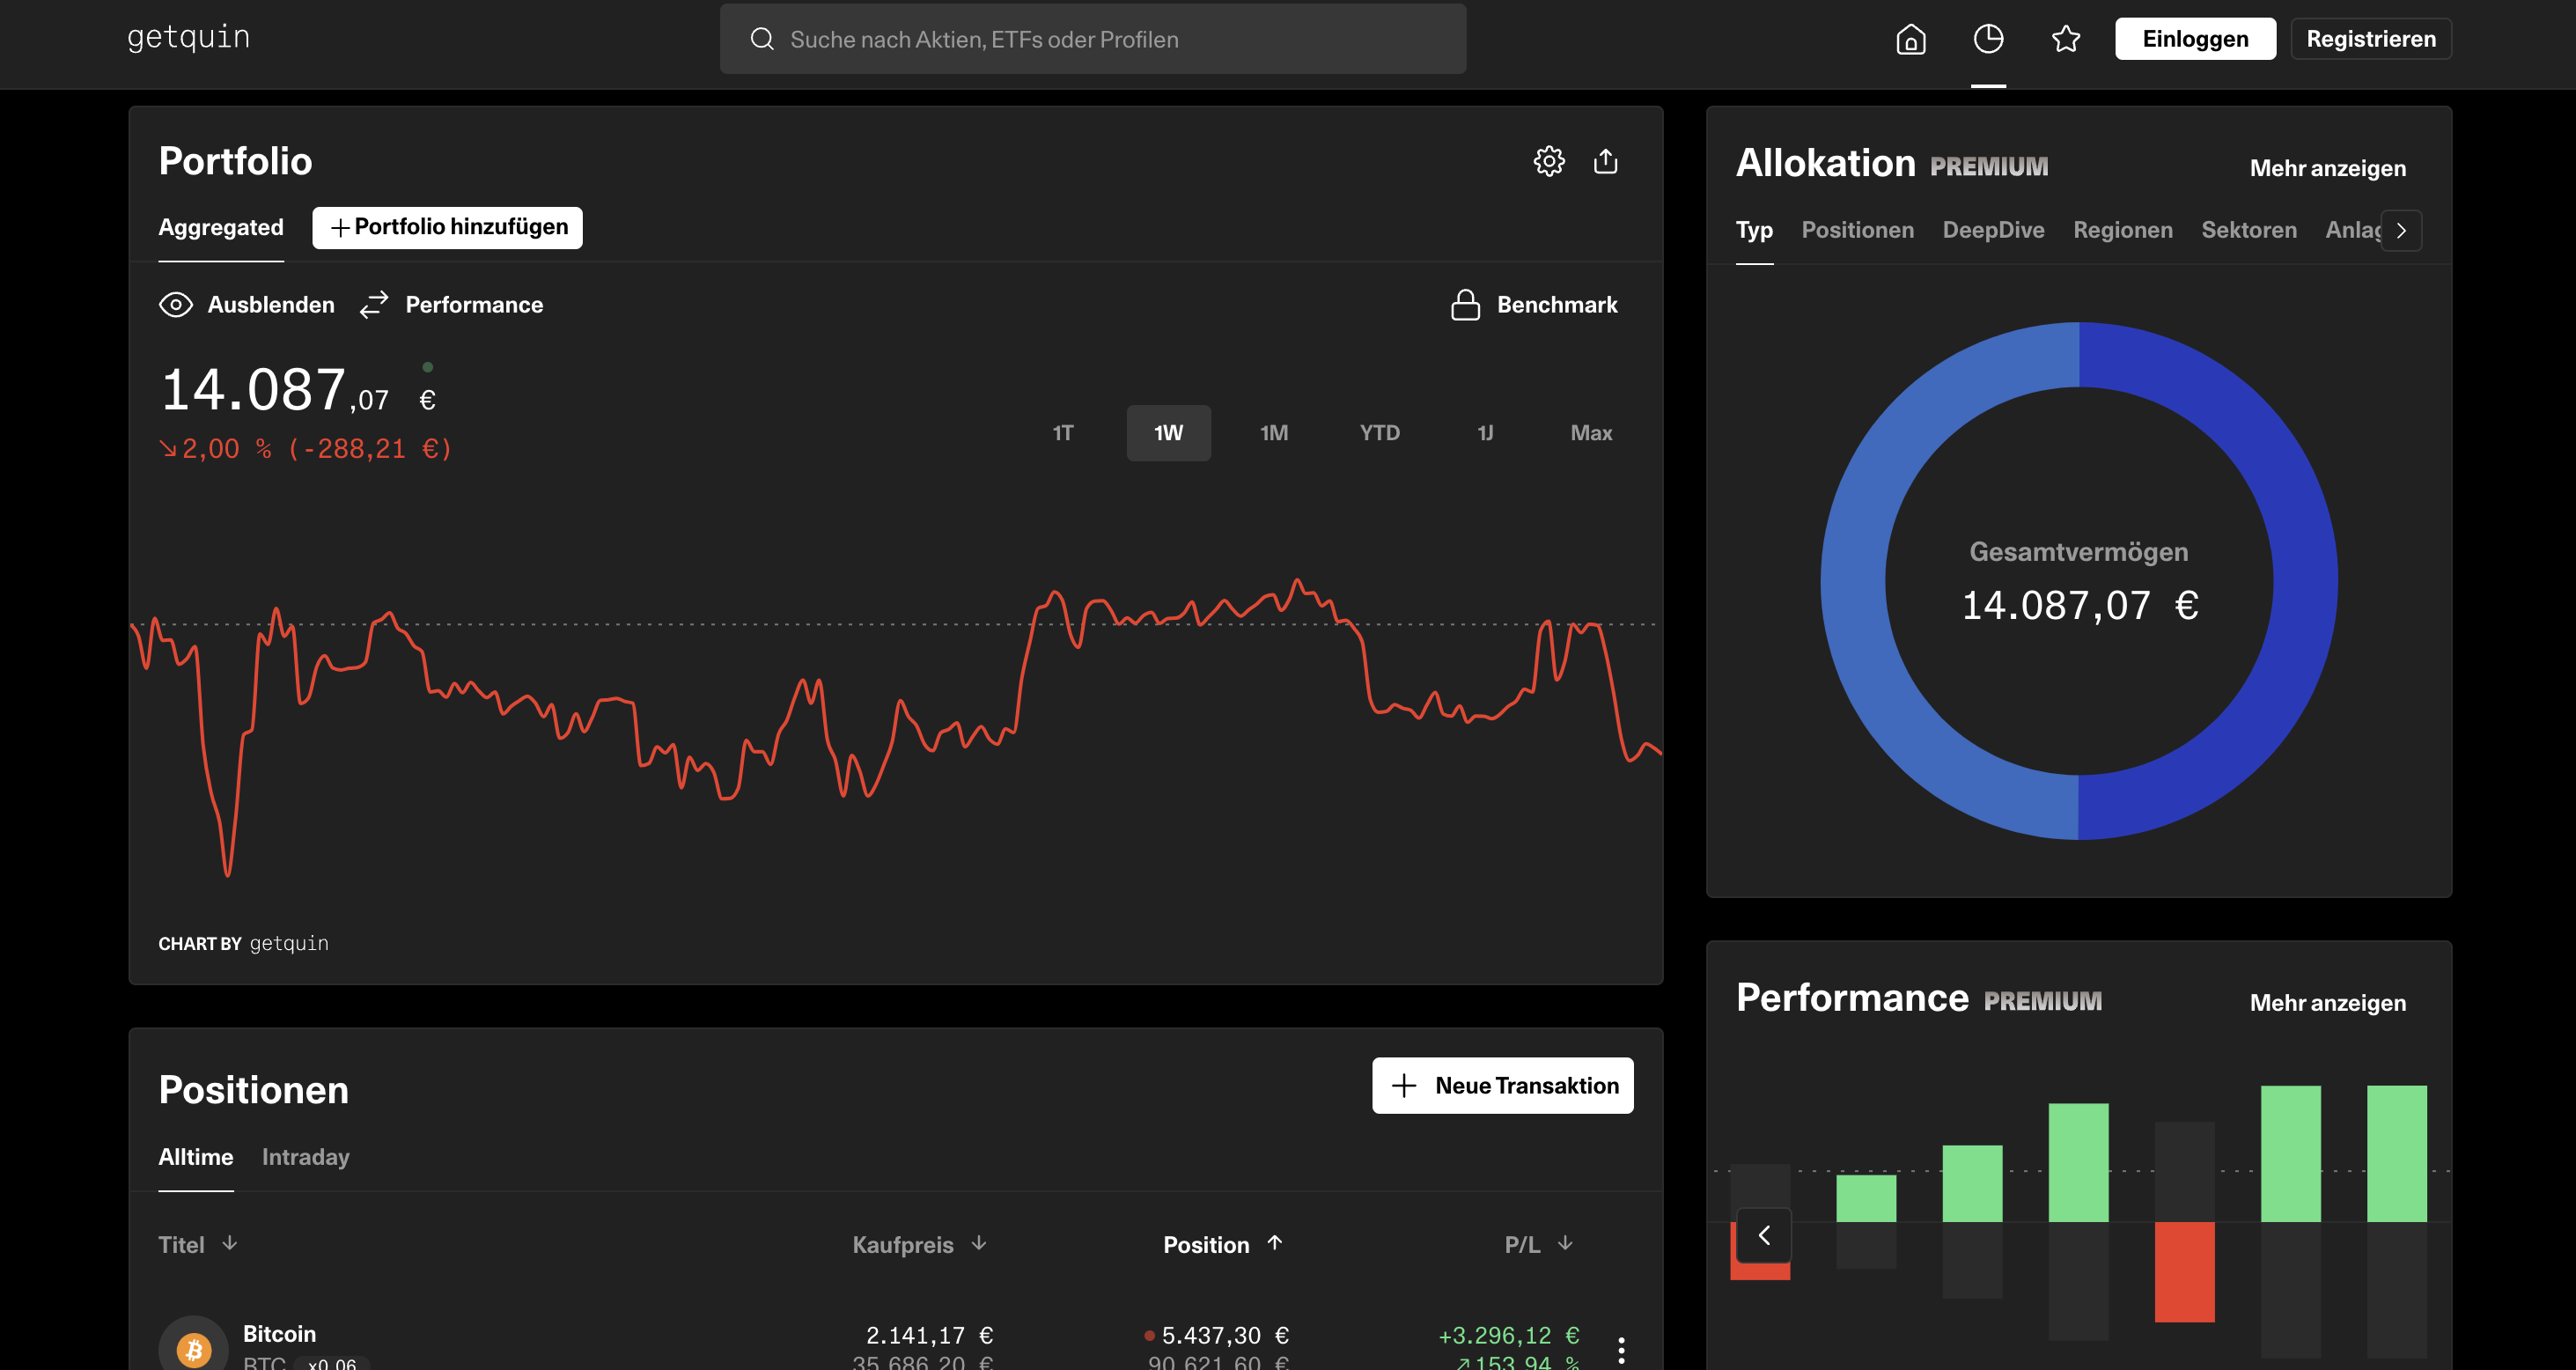Open Alltime positions tab
This screenshot has width=2576, height=1370.
[x=196, y=1157]
